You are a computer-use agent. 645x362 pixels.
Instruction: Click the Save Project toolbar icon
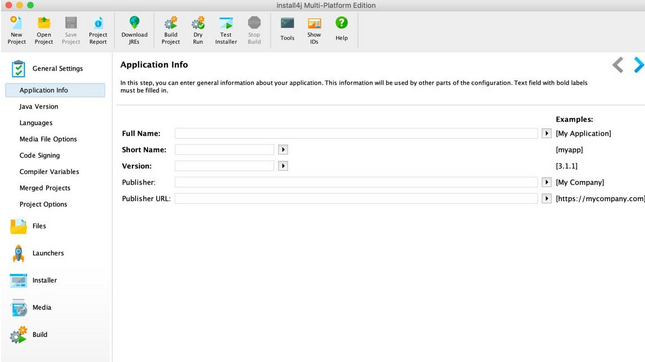click(71, 23)
